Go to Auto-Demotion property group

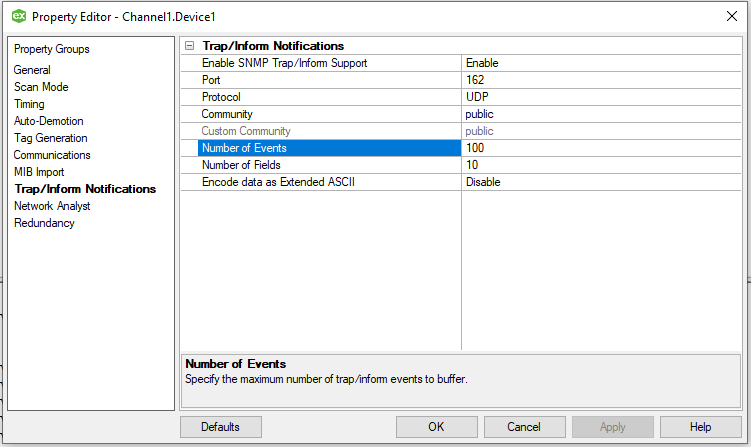tap(48, 121)
